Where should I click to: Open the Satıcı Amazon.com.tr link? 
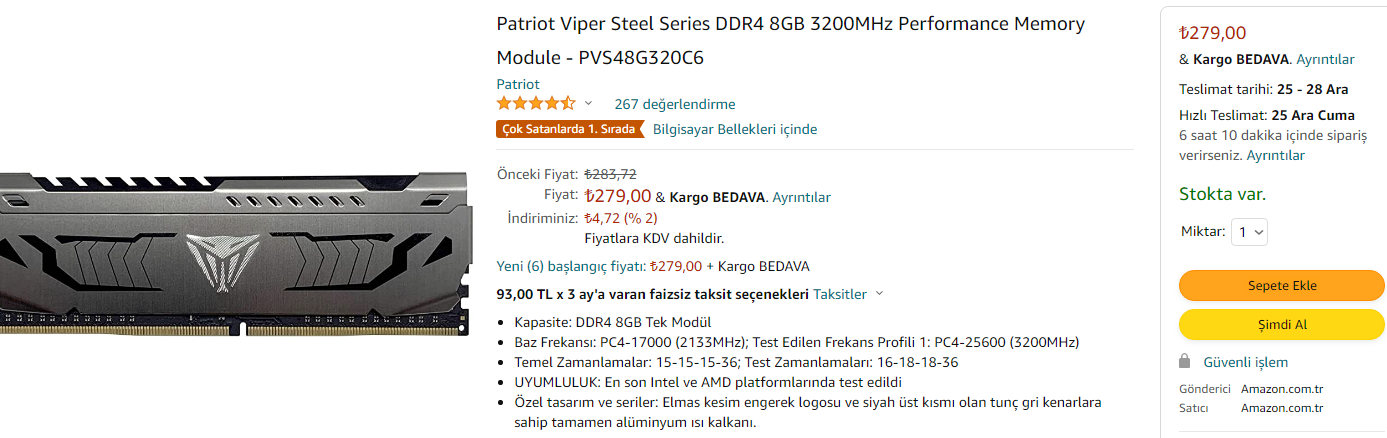pyautogui.click(x=1281, y=407)
